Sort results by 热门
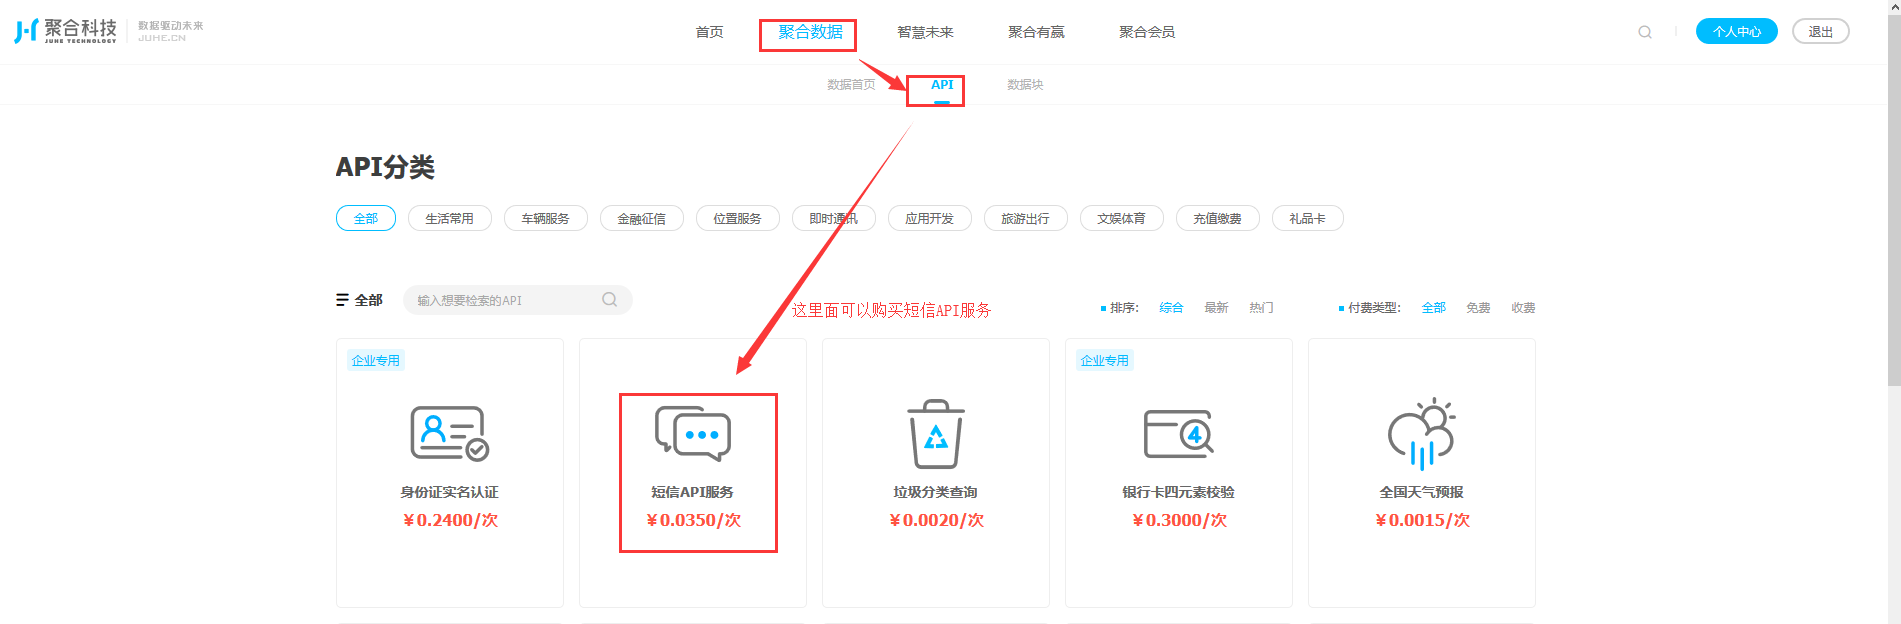 [1261, 308]
